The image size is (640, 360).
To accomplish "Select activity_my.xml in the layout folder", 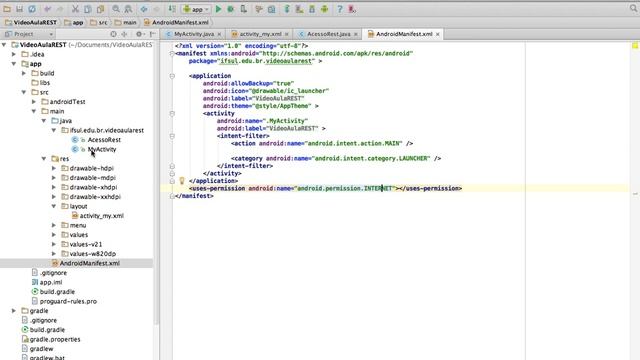I will point(101,216).
